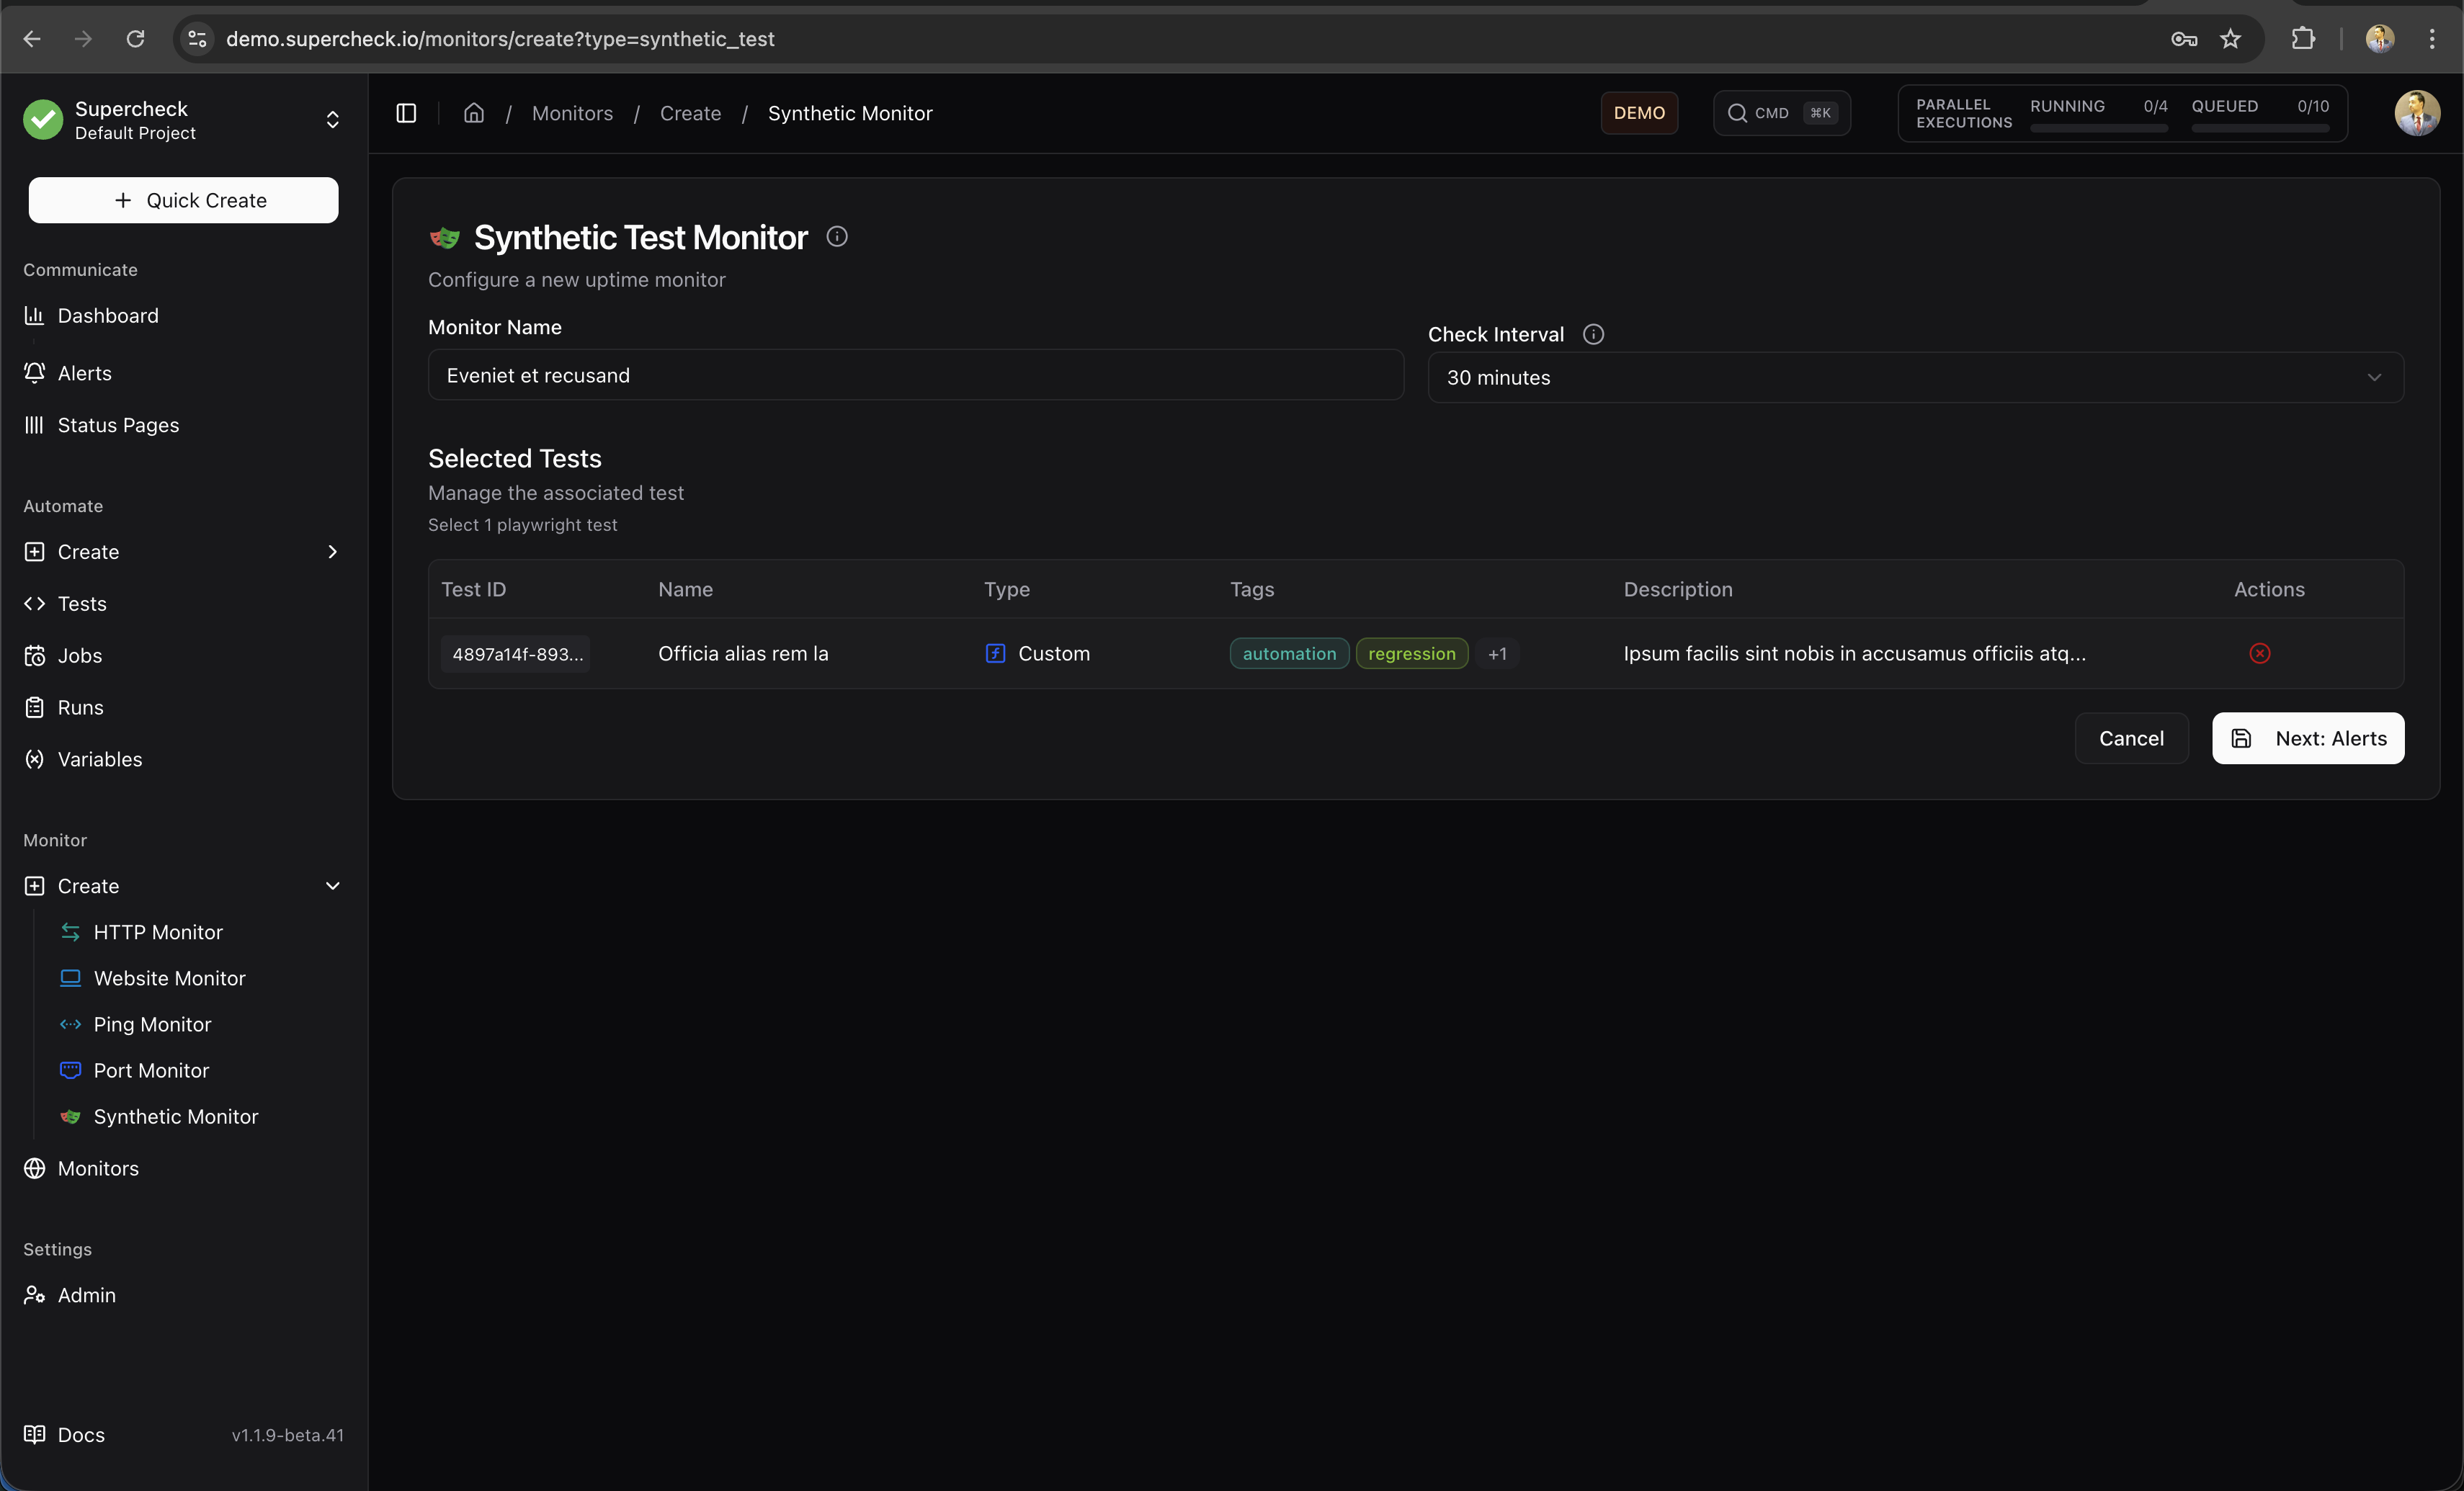Navigate to Monitors breadcrumb item
Image resolution: width=2464 pixels, height=1491 pixels.
(572, 113)
